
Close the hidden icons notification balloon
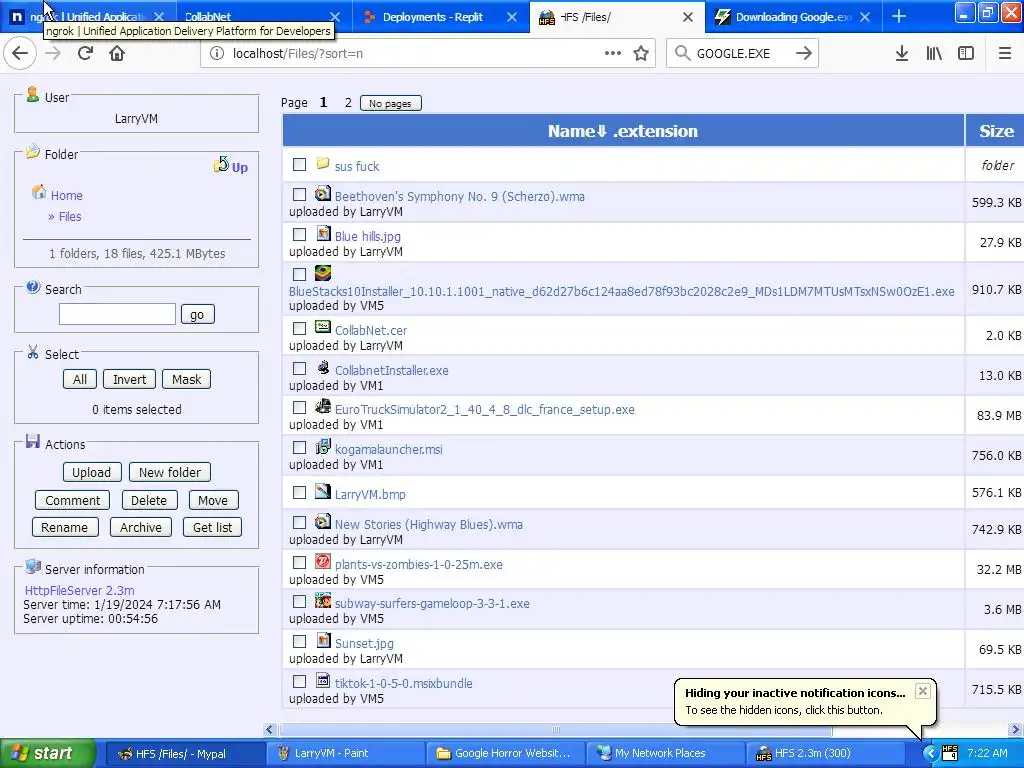pyautogui.click(x=922, y=691)
